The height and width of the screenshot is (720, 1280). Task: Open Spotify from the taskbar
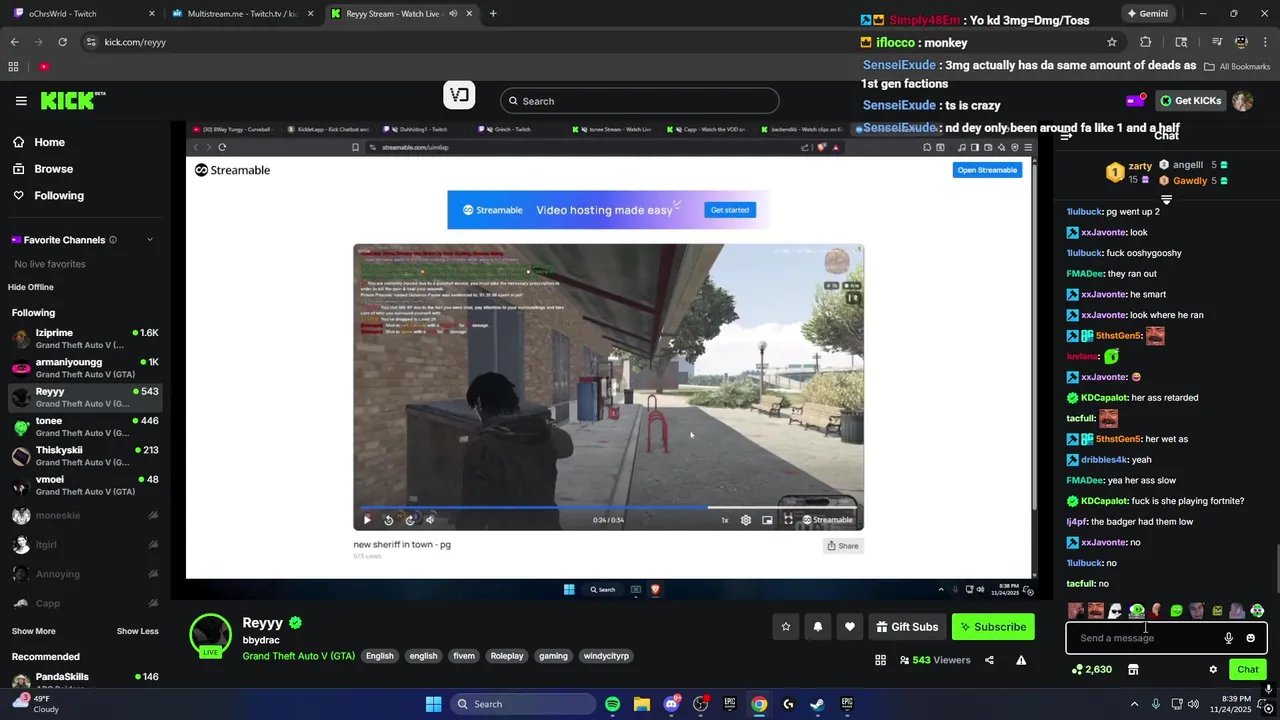coord(612,704)
